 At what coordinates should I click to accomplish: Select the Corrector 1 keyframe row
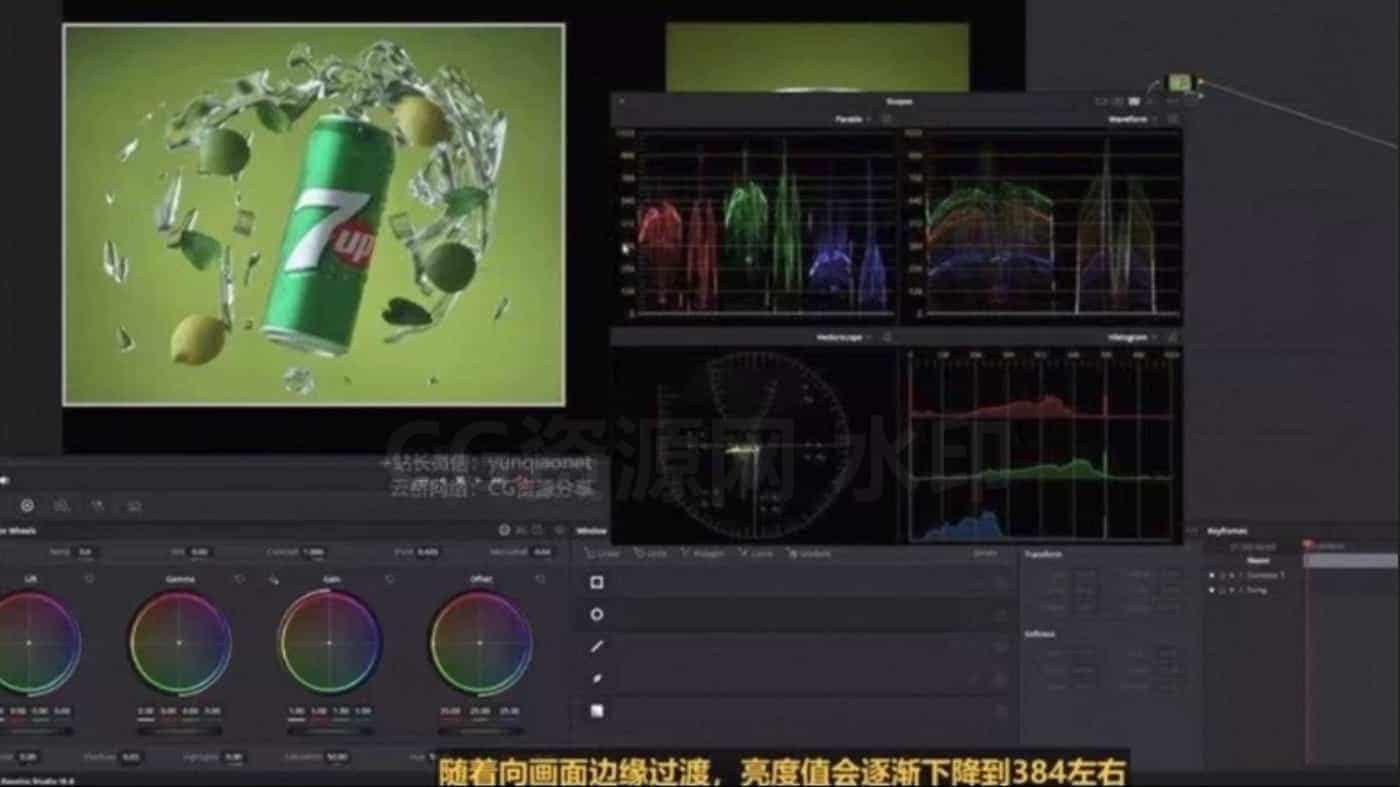1253,575
